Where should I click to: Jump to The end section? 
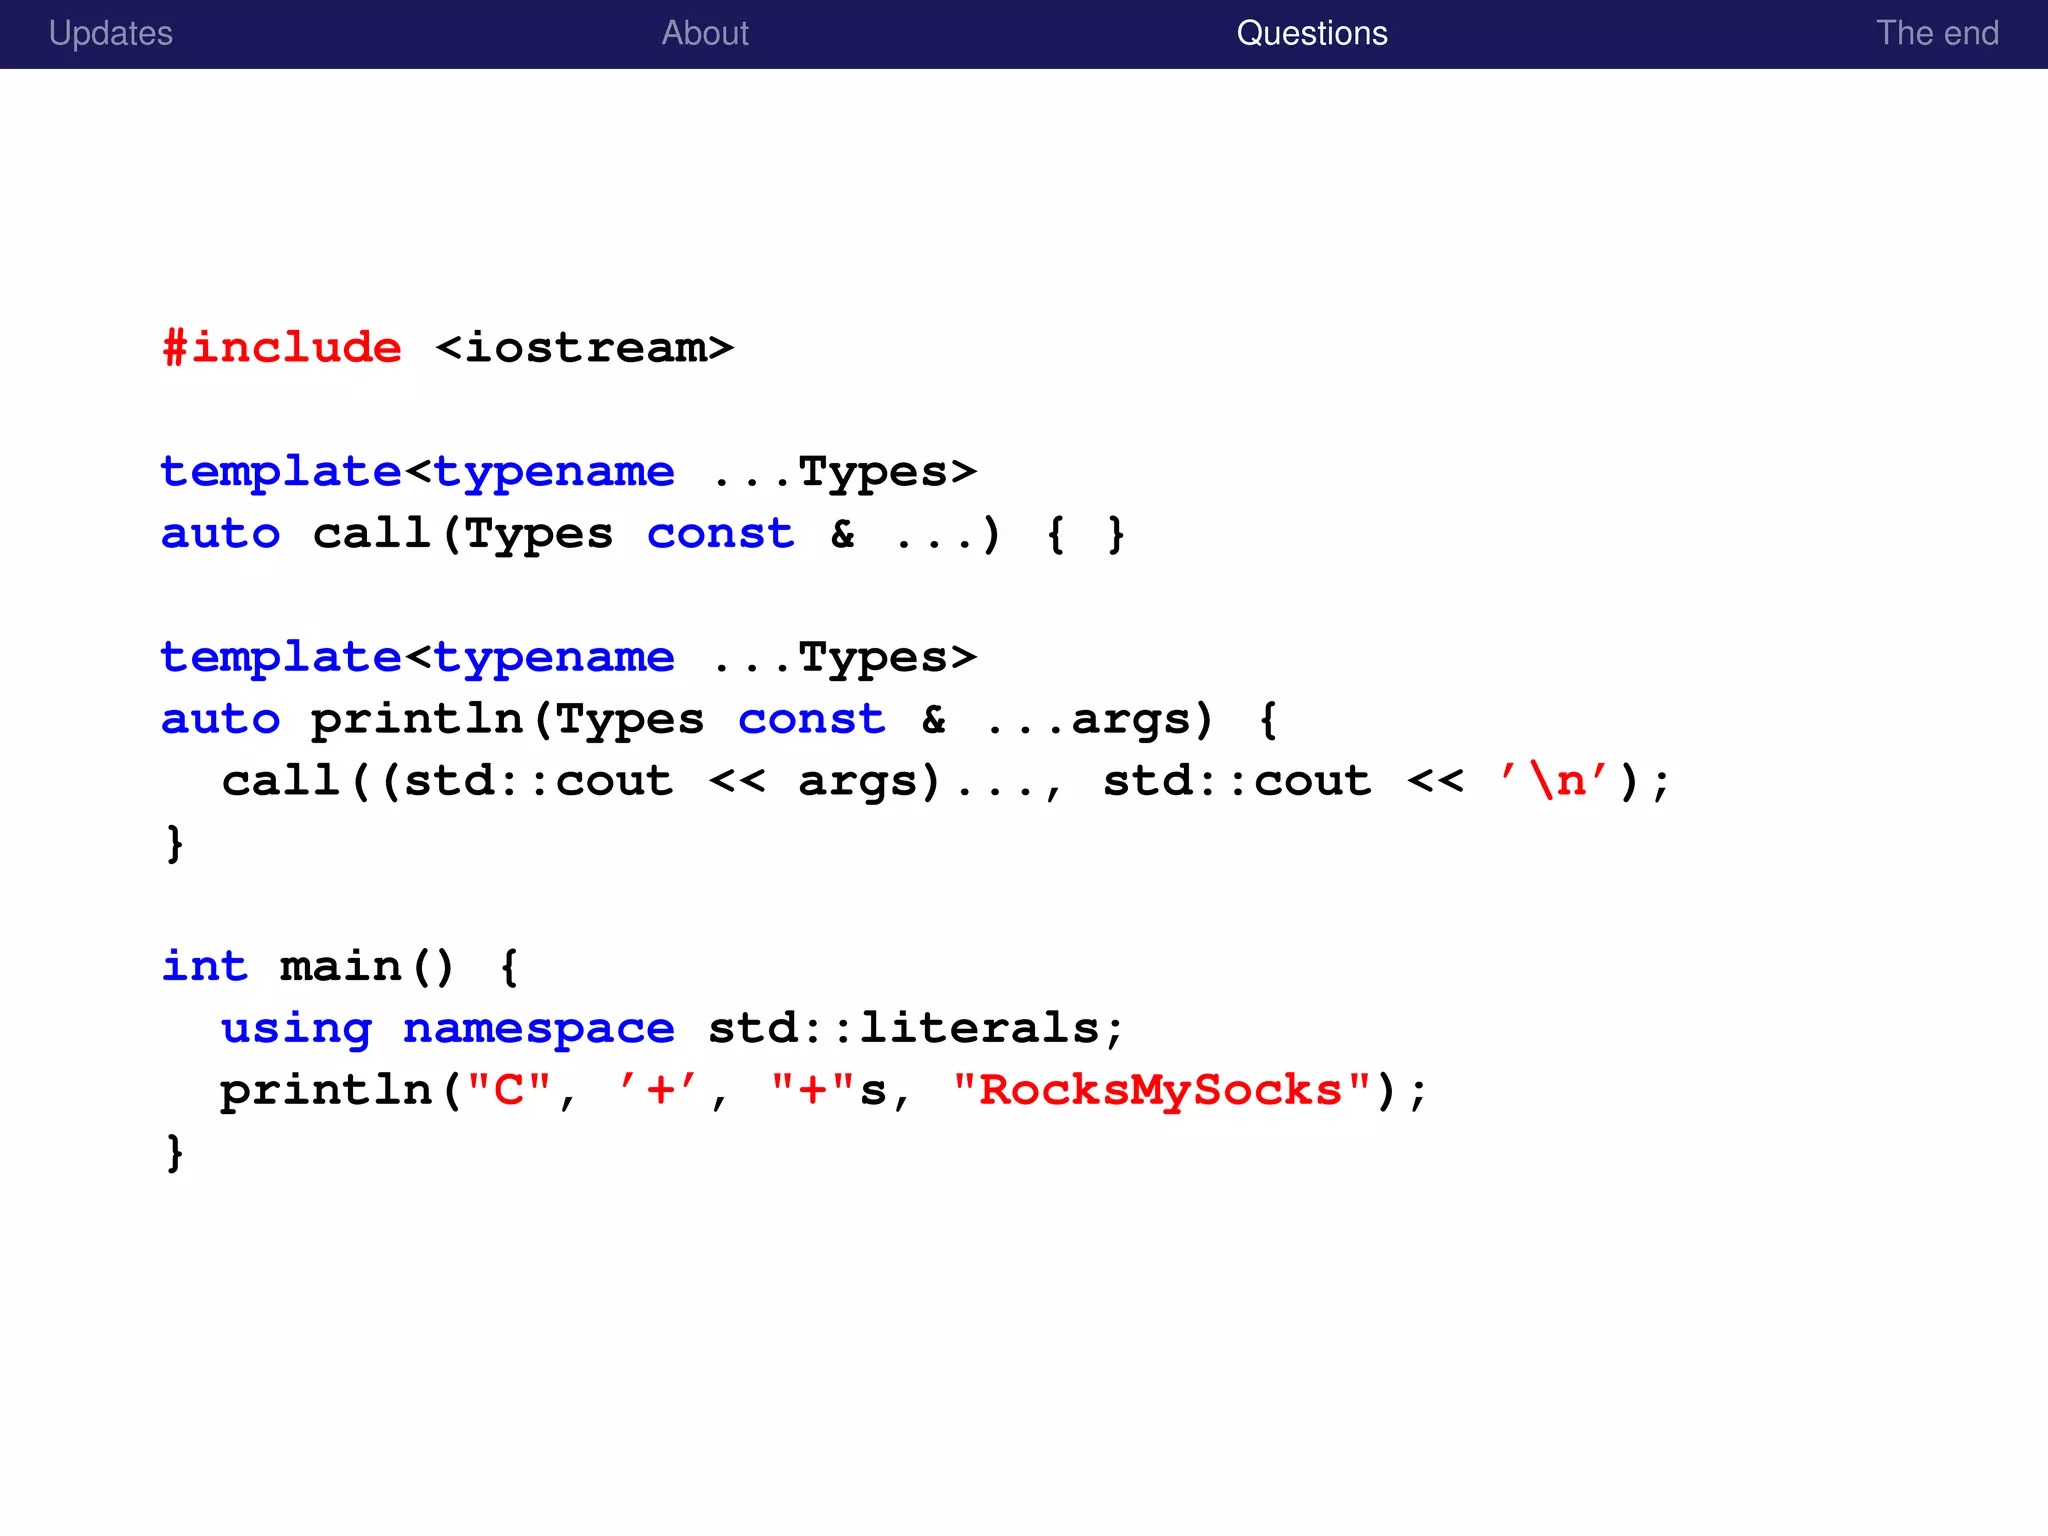point(1936,33)
